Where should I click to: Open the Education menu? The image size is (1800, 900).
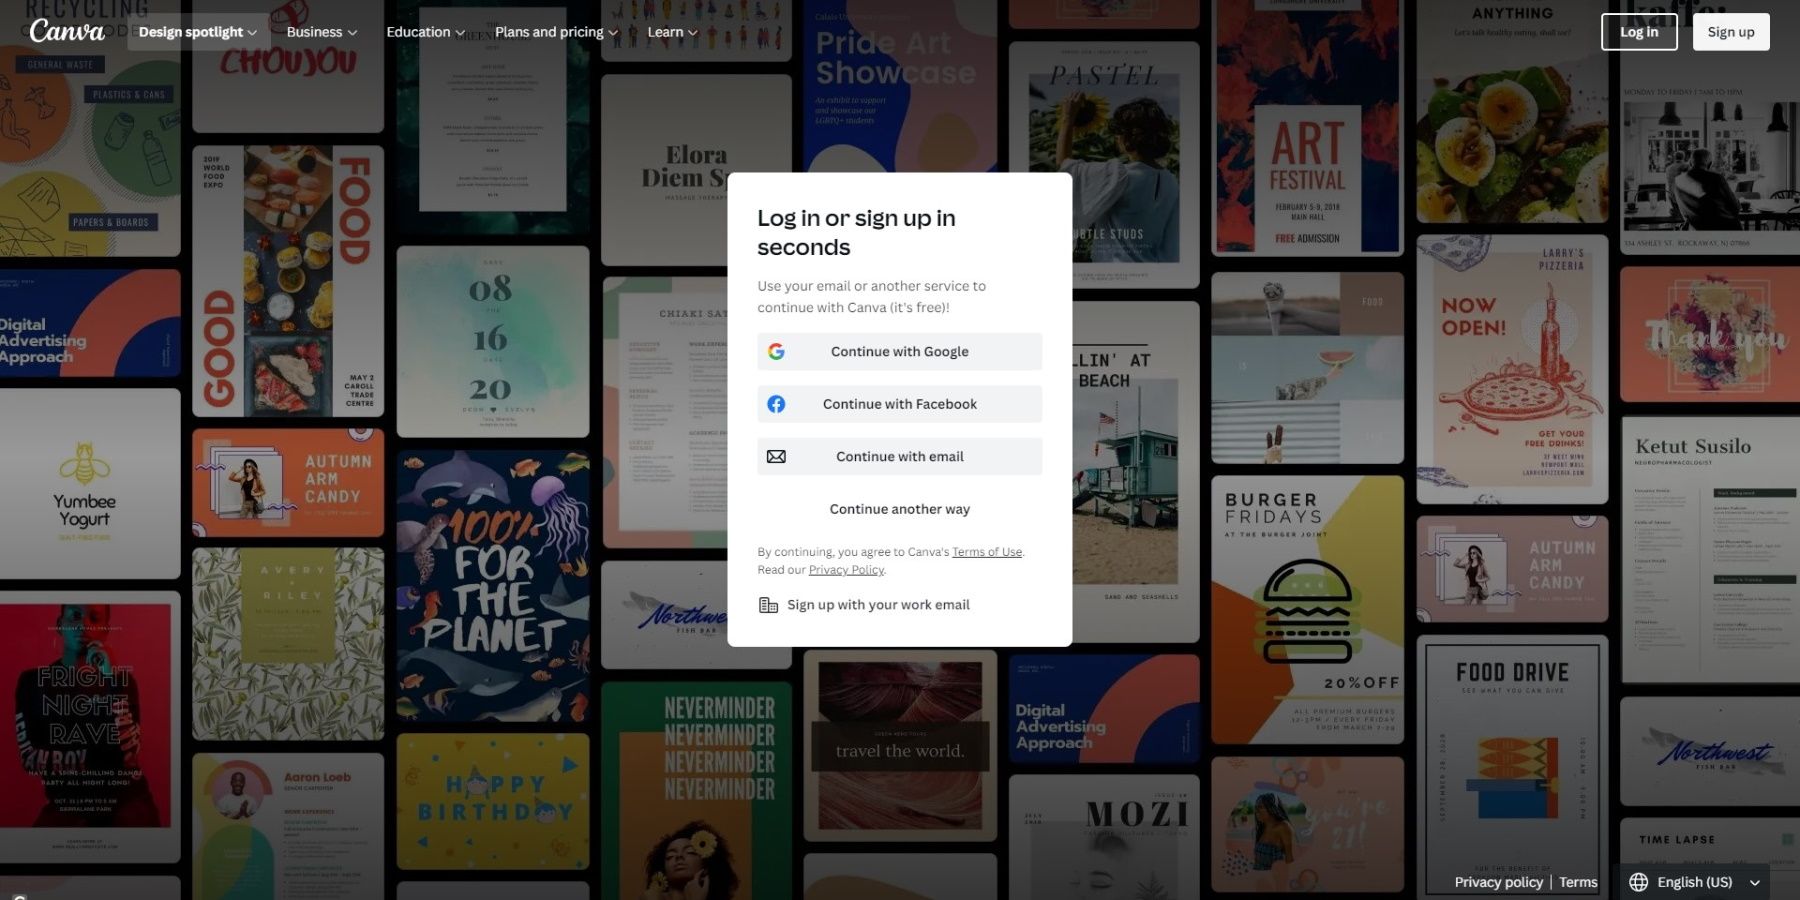pyautogui.click(x=425, y=32)
